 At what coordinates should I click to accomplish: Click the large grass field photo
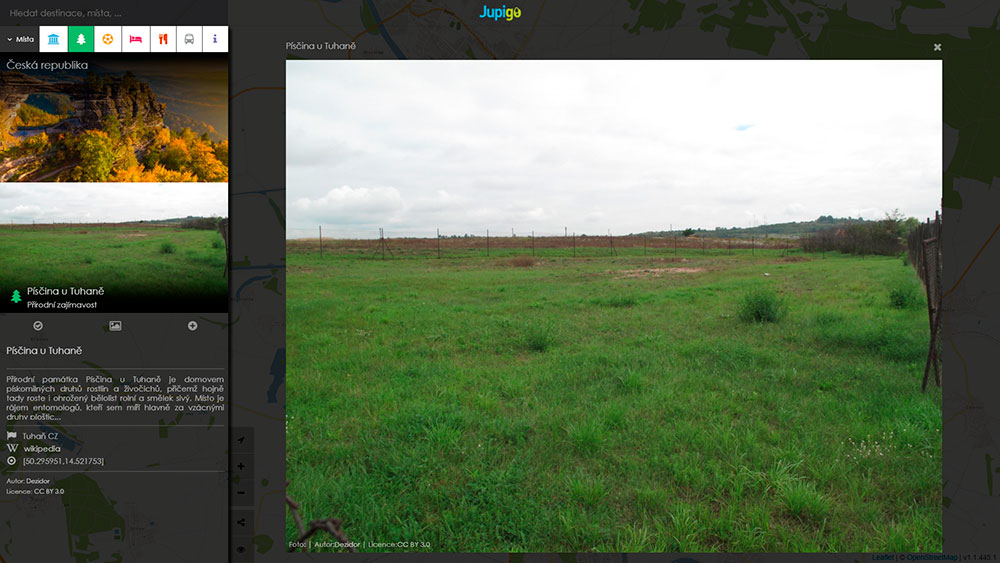coord(614,306)
